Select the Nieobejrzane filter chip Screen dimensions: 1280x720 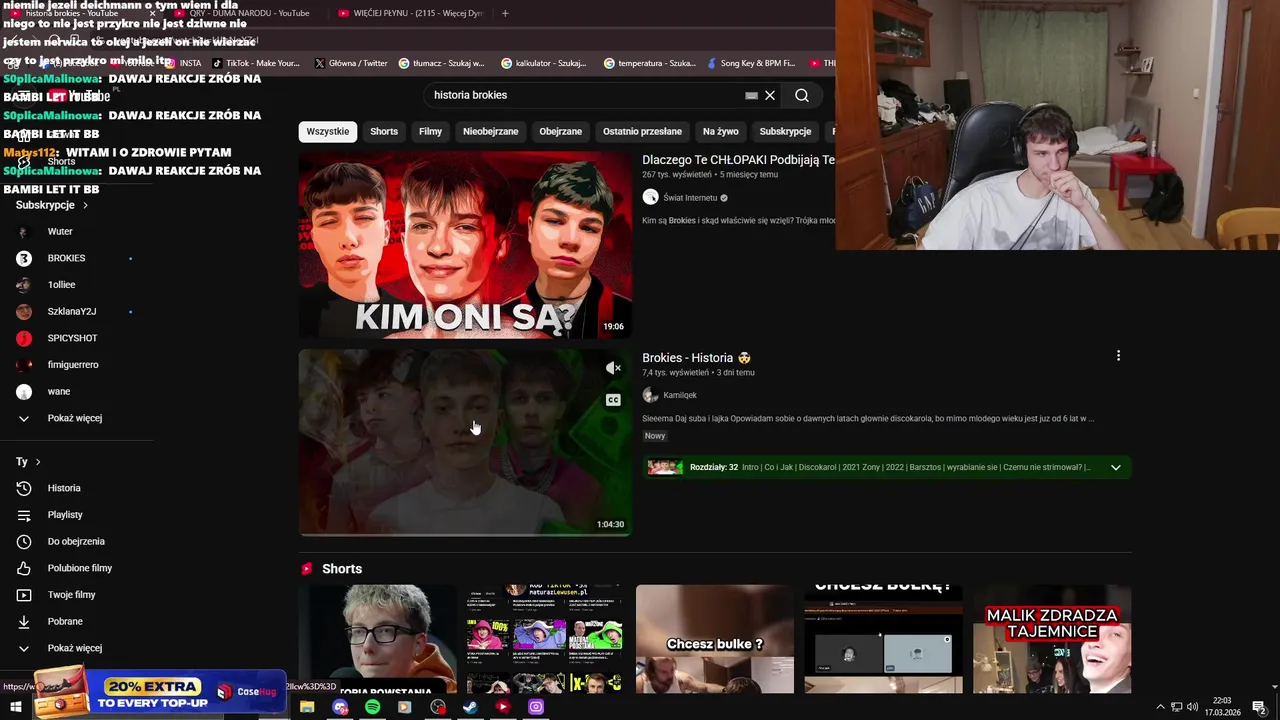pyautogui.click(x=490, y=131)
